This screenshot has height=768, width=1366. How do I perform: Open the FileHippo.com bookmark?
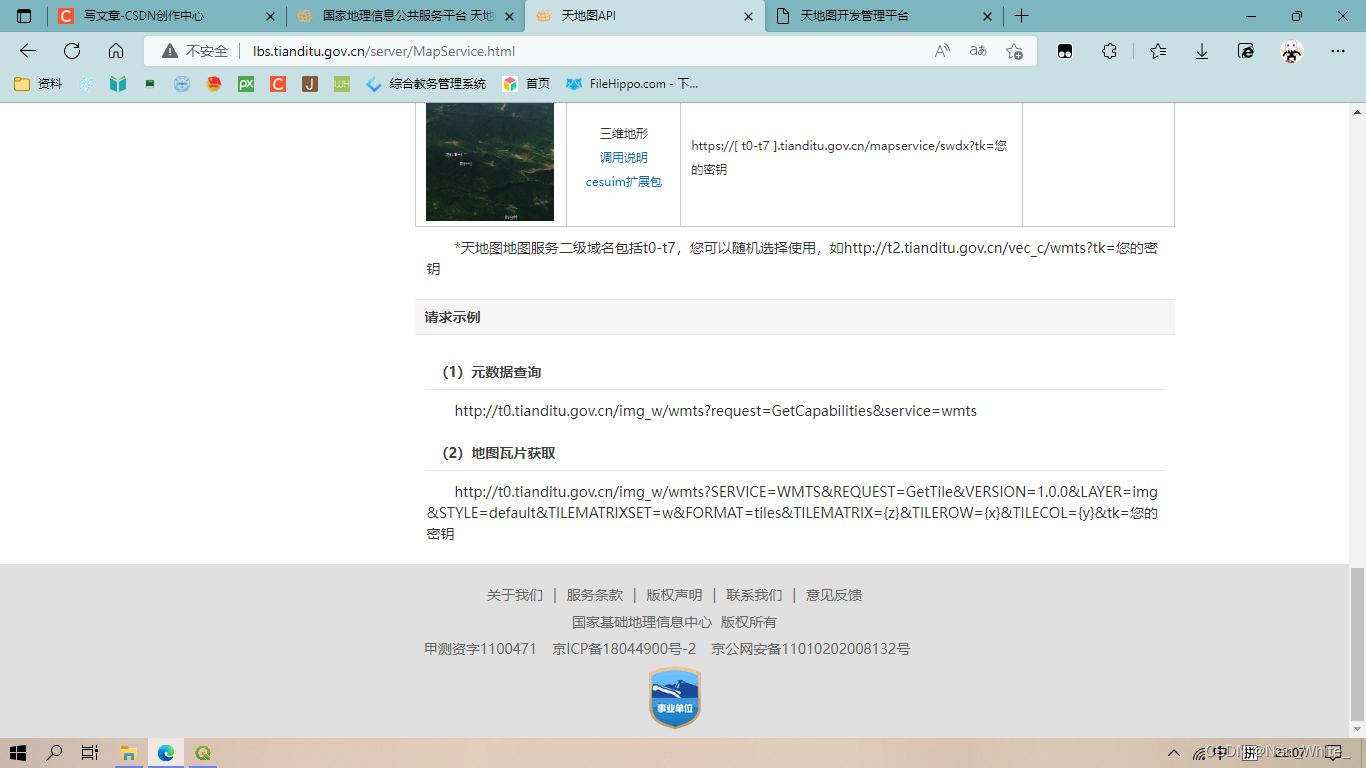[632, 84]
